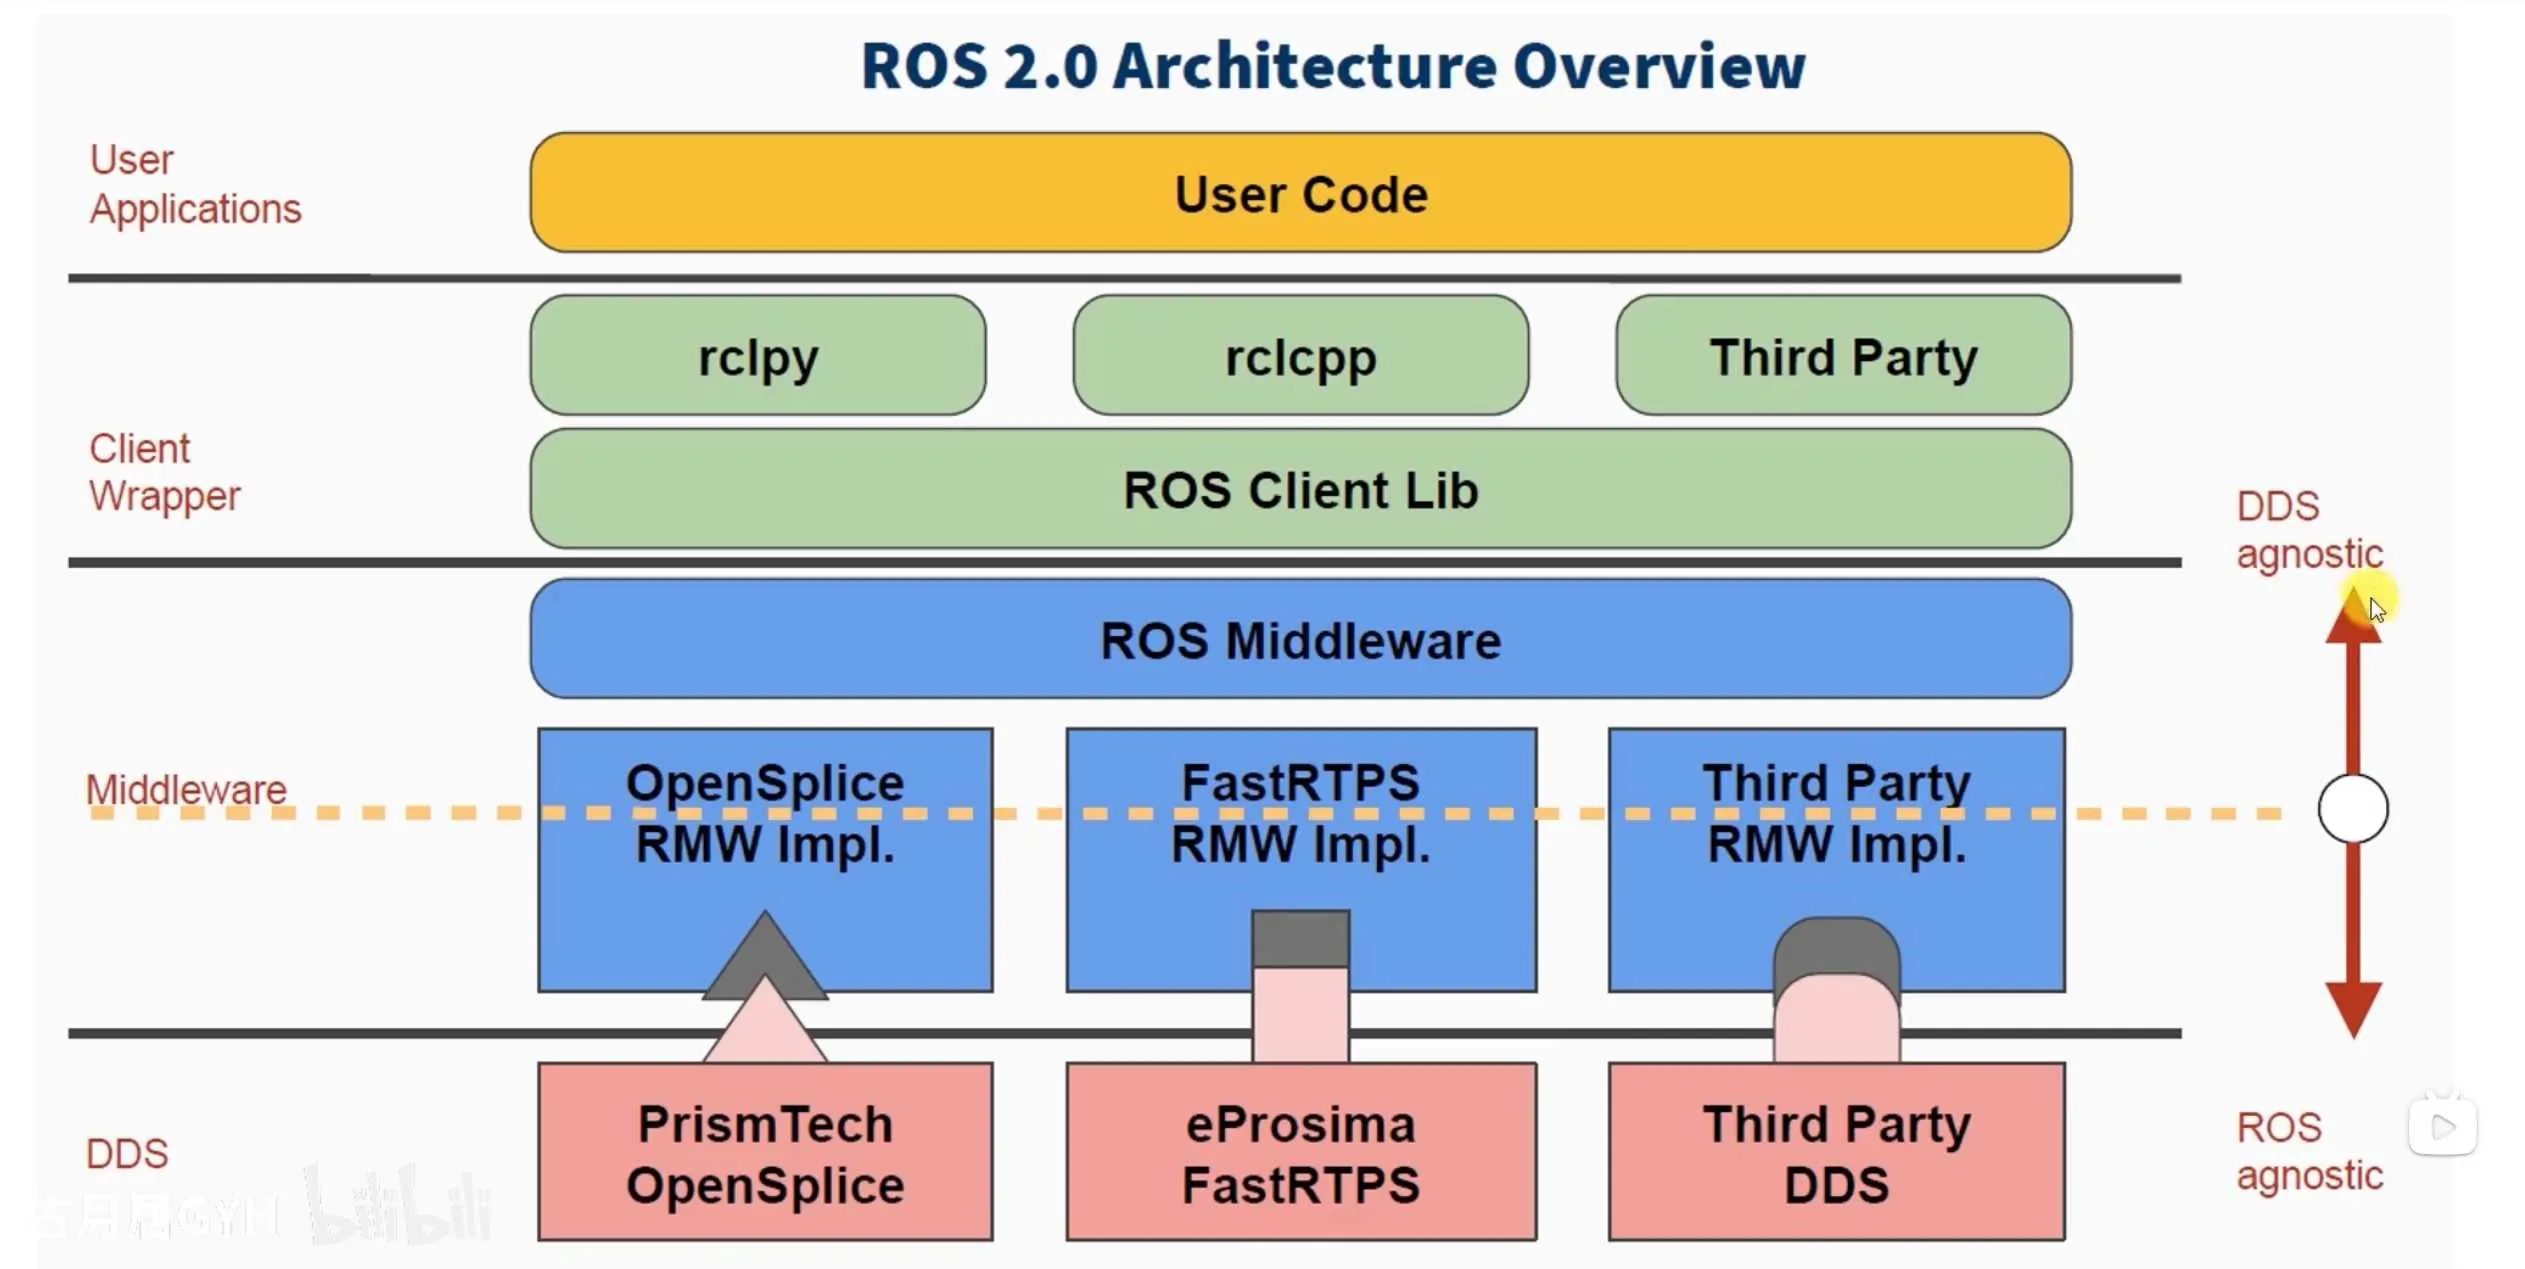Click the PrismTech OpenSplice DDS box
Screen dimensions: 2525x1269
pyautogui.click(x=765, y=1152)
